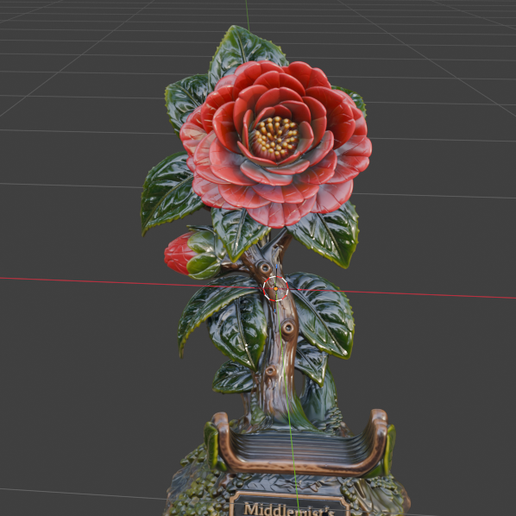Select the red camellia bloom in viewport
Image resolution: width=516 pixels, height=516 pixels.
coord(276,143)
